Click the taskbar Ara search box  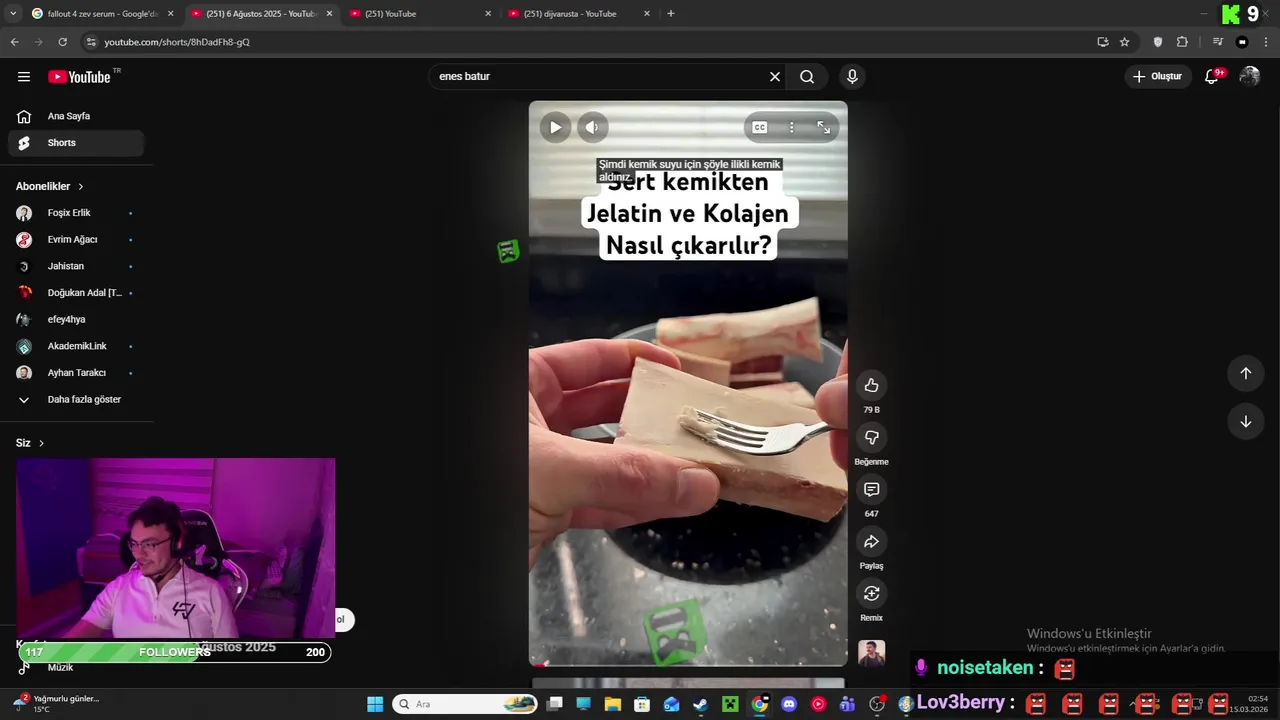464,704
